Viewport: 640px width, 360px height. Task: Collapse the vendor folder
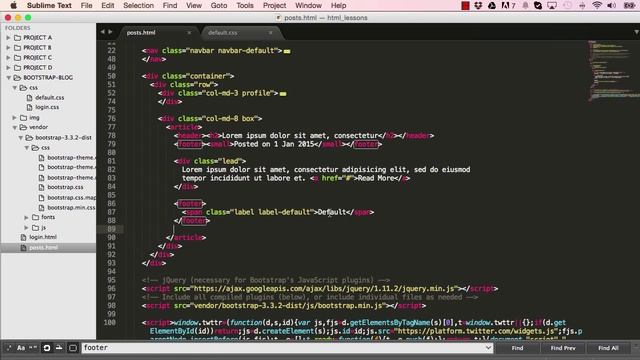coord(14,127)
